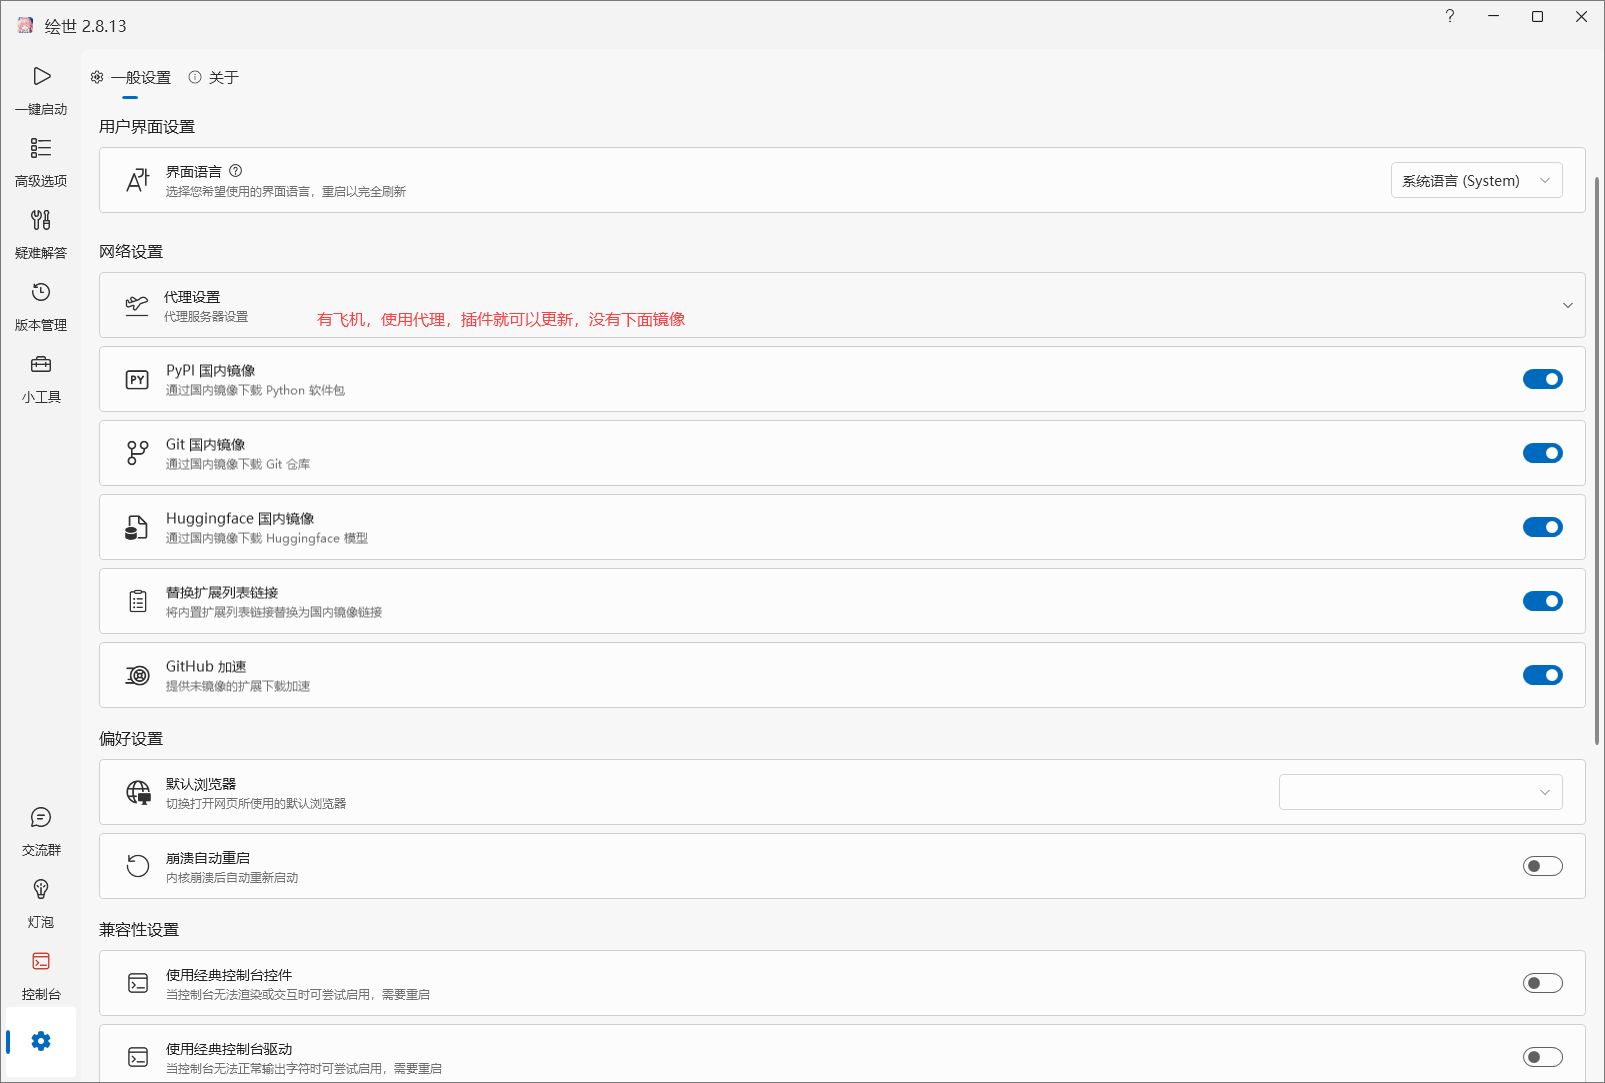This screenshot has height=1083, width=1605.
Task: Click the 灯泡 lightbulb icon
Action: 41,903
